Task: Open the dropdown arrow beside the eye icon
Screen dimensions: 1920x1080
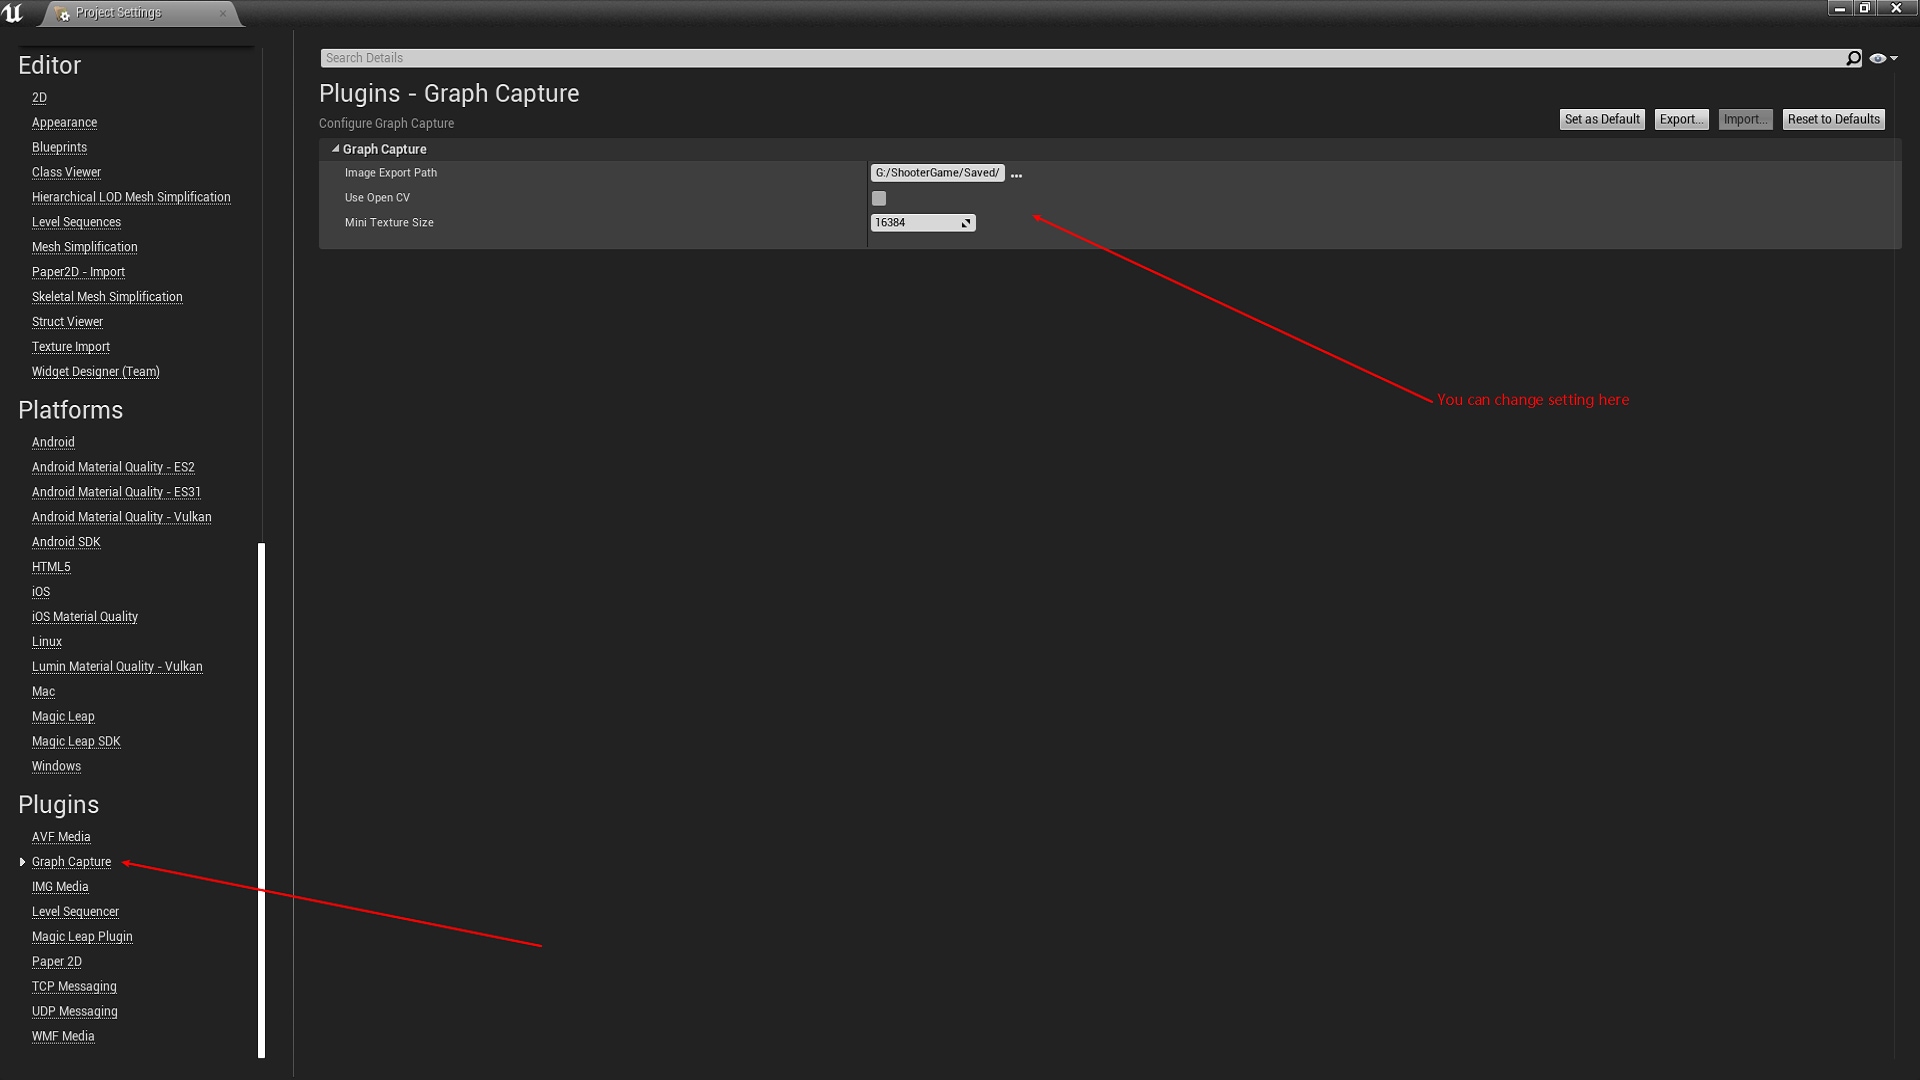Action: click(1895, 57)
